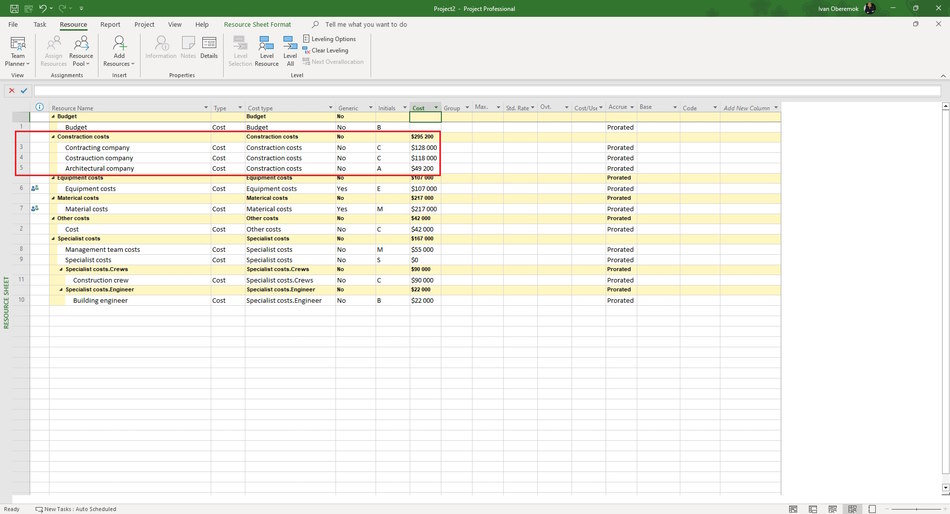The height and width of the screenshot is (514, 950).
Task: Open the Cost type column filter dropdown
Action: [x=330, y=108]
